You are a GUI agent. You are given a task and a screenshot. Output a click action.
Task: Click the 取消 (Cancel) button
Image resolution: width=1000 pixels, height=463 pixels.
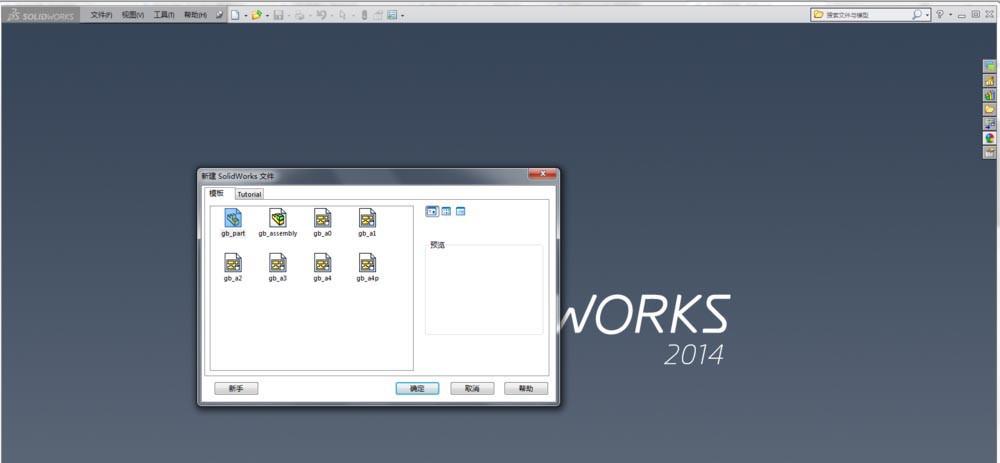click(472, 388)
